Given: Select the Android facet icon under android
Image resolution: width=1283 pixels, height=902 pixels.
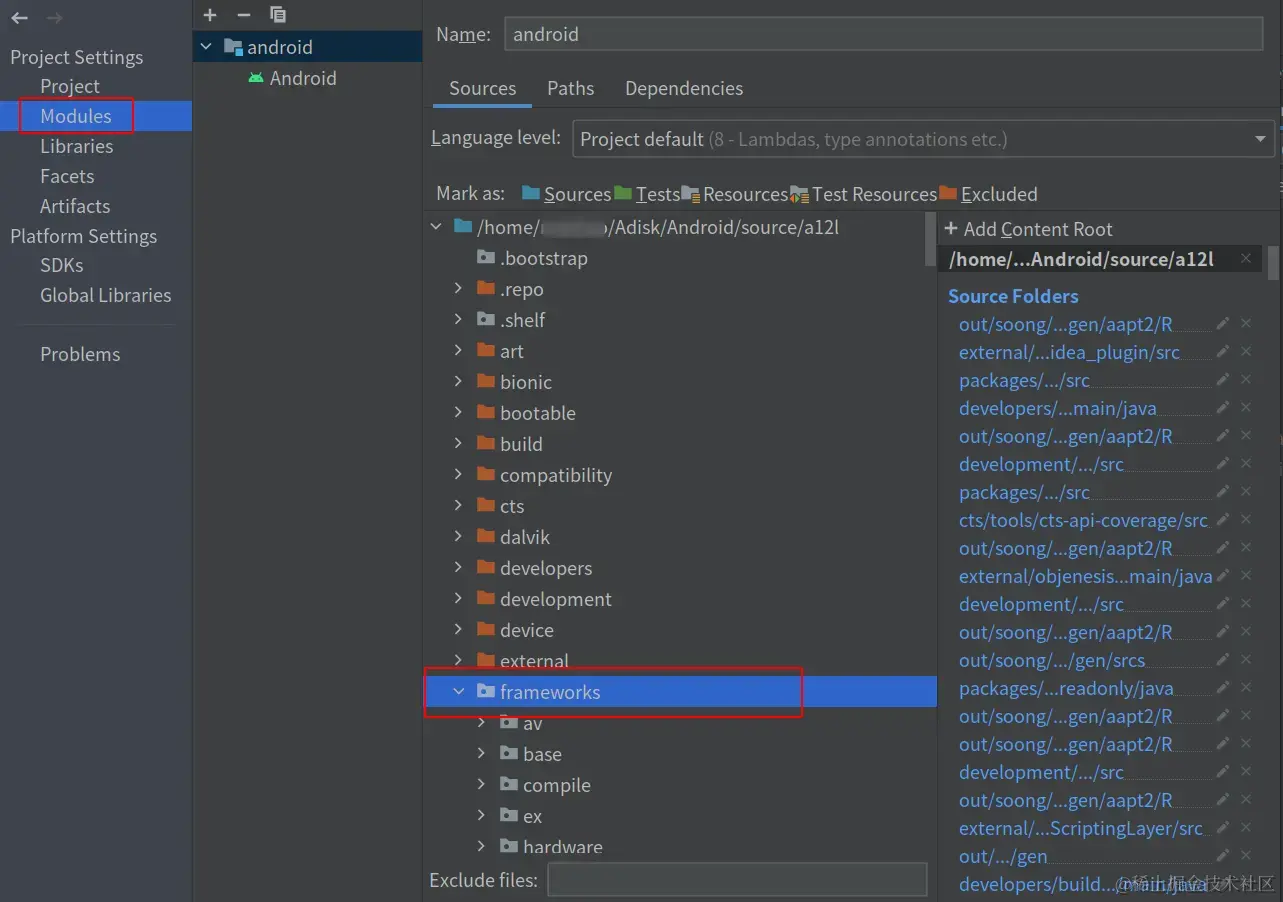Looking at the screenshot, I should coord(256,78).
